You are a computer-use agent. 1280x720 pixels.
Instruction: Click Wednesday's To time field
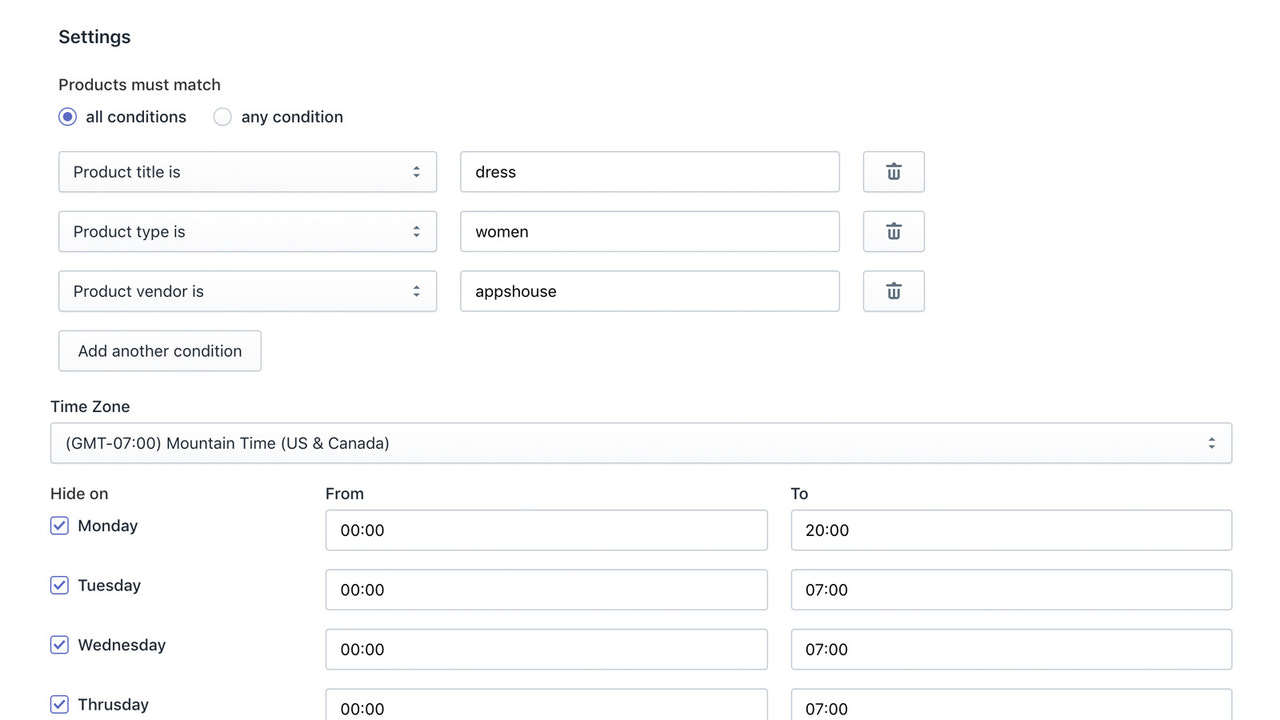[1011, 649]
